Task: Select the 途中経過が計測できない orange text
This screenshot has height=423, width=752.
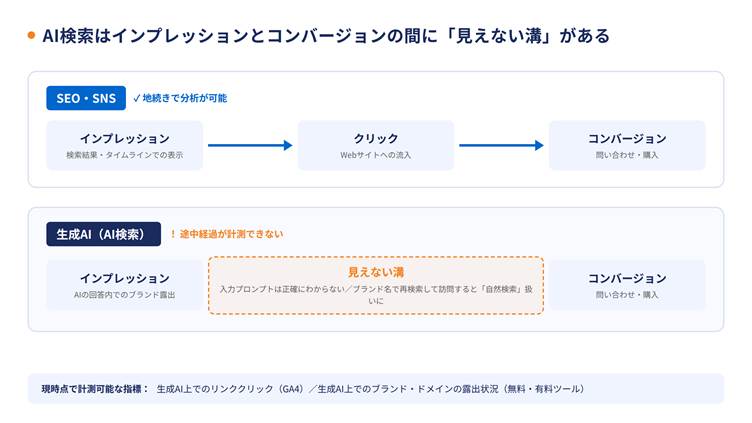Action: pyautogui.click(x=231, y=234)
